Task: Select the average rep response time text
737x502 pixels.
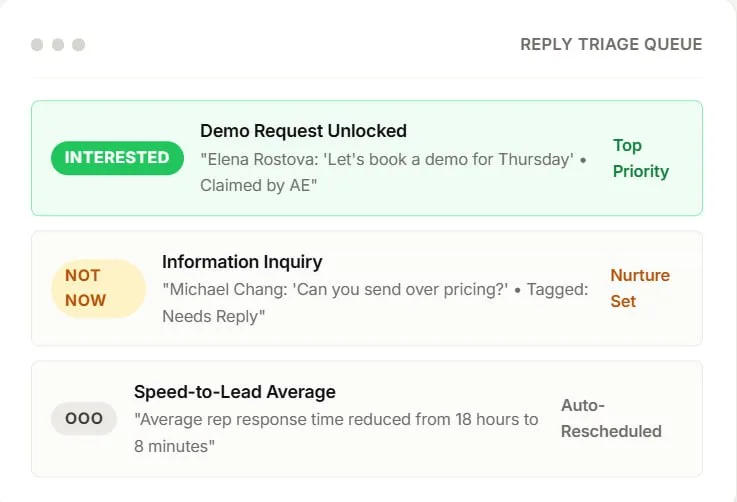Action: [x=336, y=433]
